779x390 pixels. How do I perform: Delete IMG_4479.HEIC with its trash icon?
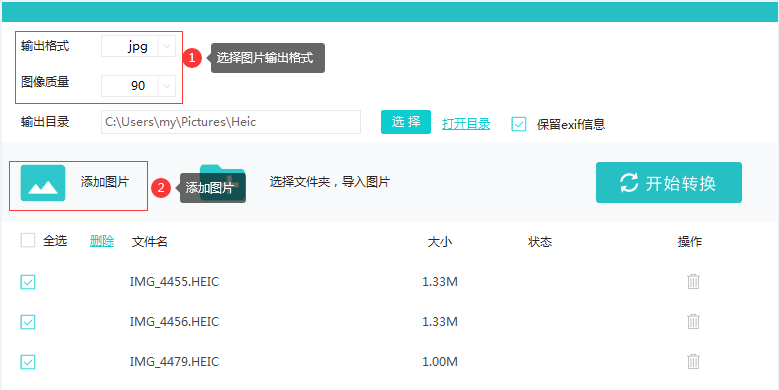[x=694, y=361]
